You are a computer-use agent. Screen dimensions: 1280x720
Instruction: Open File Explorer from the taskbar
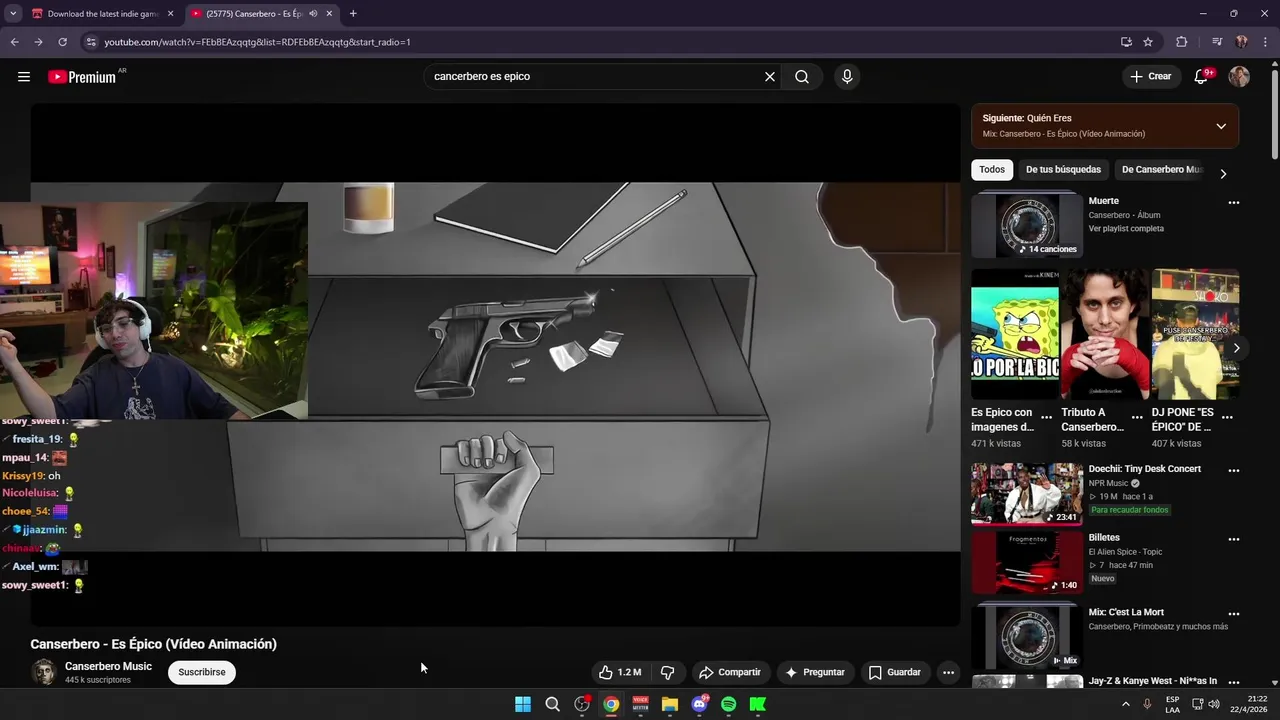click(670, 704)
